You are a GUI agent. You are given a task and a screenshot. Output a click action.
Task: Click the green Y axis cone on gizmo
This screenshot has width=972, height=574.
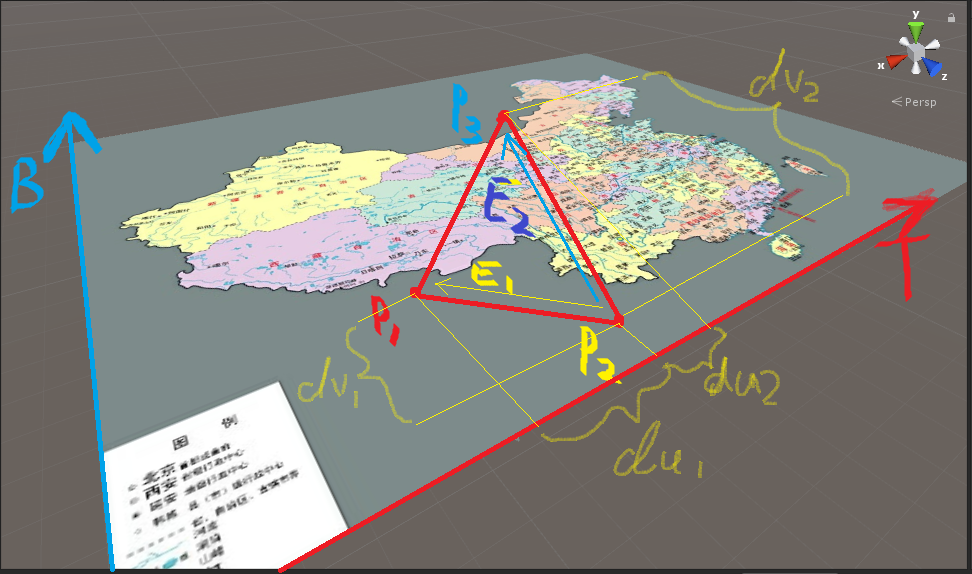tap(916, 31)
